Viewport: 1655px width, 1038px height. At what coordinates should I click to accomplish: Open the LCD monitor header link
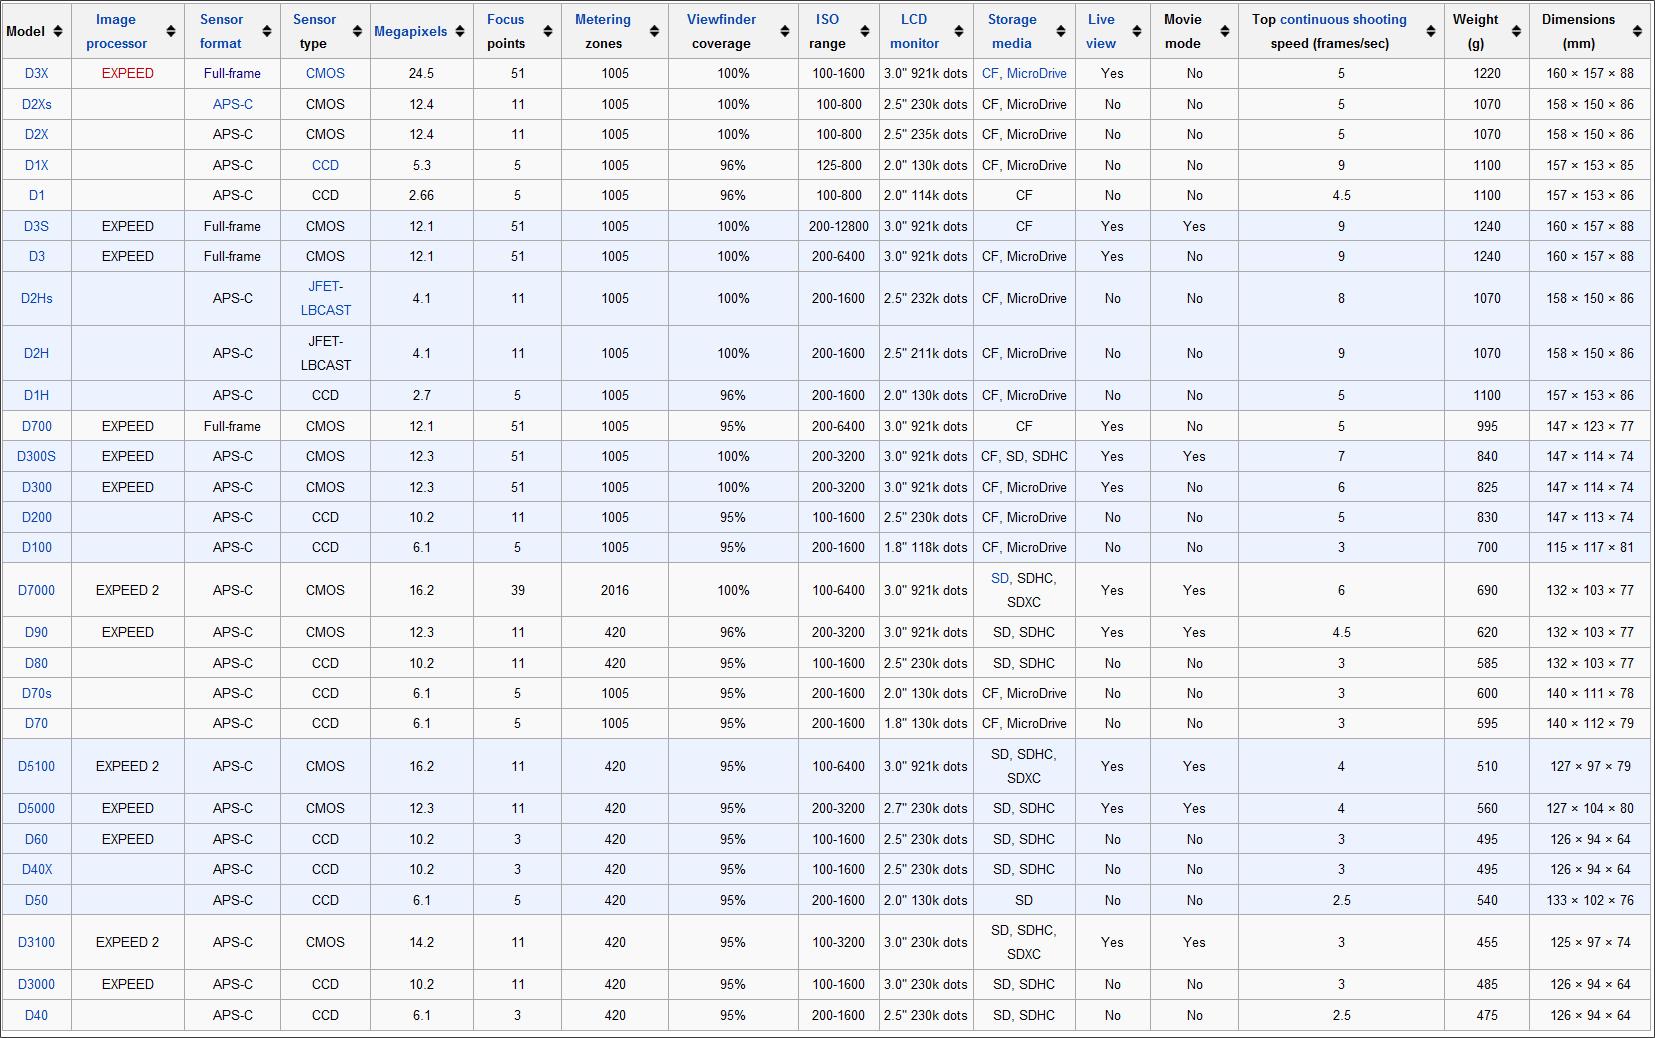coord(914,31)
